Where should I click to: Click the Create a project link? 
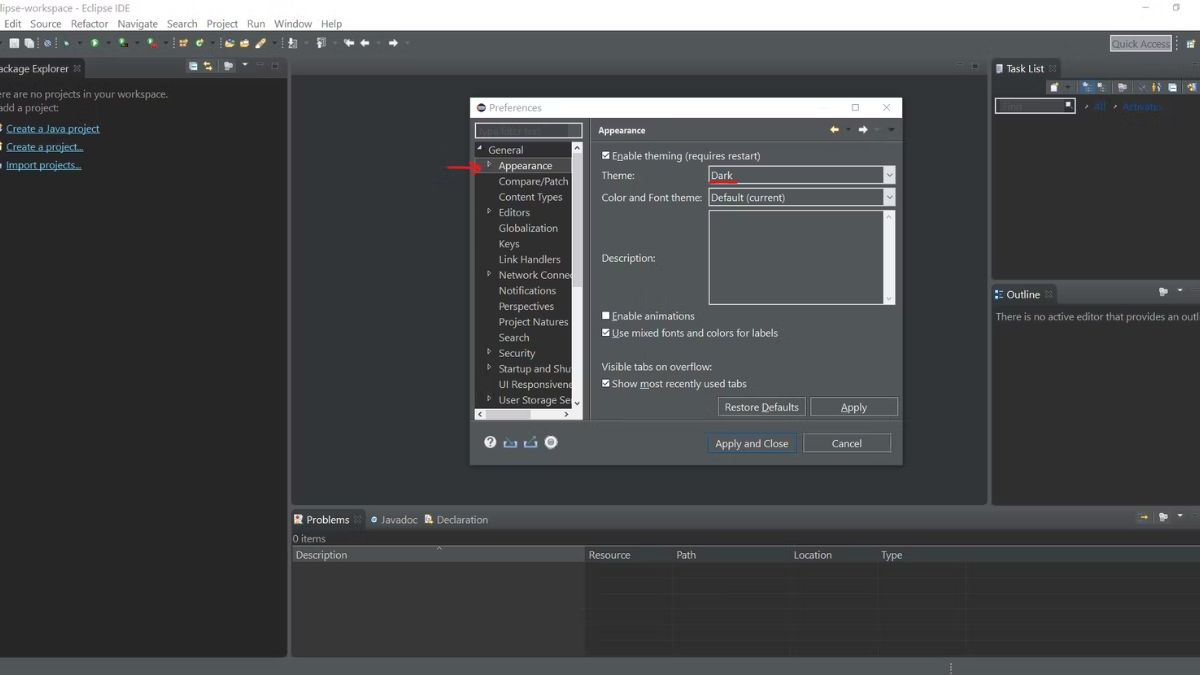pyautogui.click(x=45, y=147)
